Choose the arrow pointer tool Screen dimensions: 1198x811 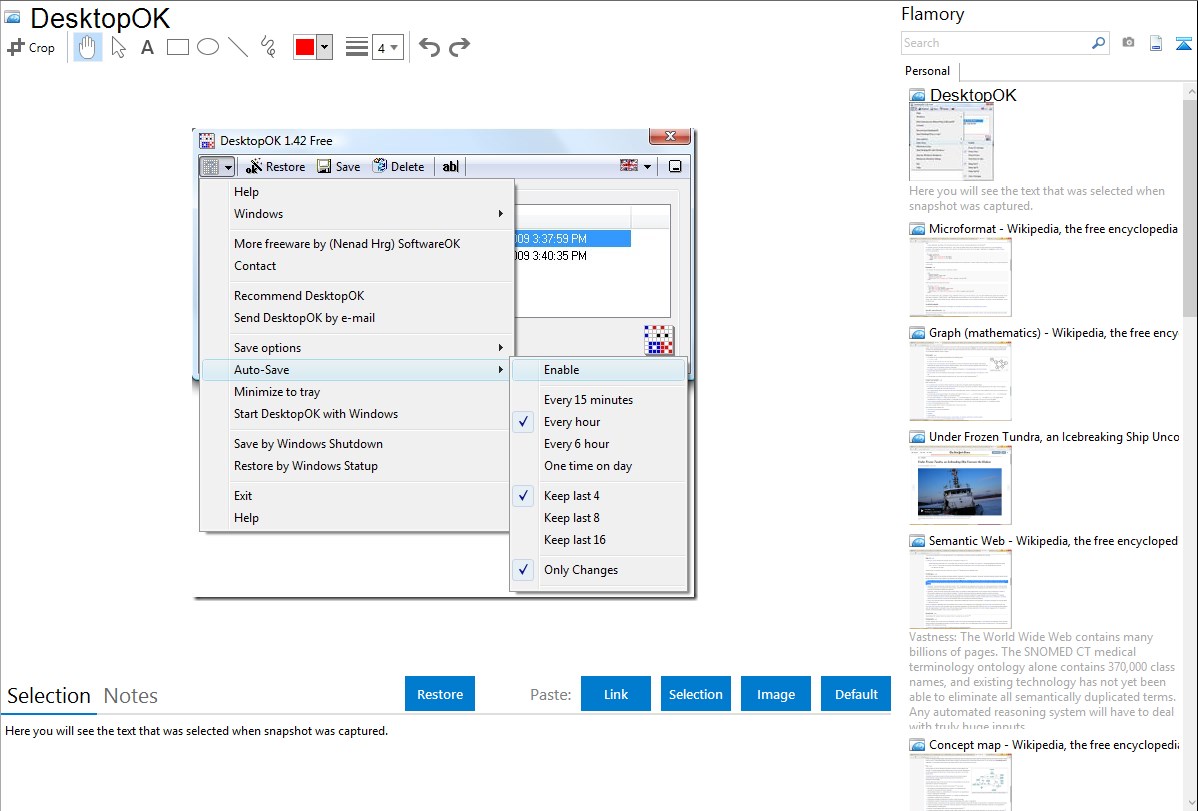click(x=118, y=47)
